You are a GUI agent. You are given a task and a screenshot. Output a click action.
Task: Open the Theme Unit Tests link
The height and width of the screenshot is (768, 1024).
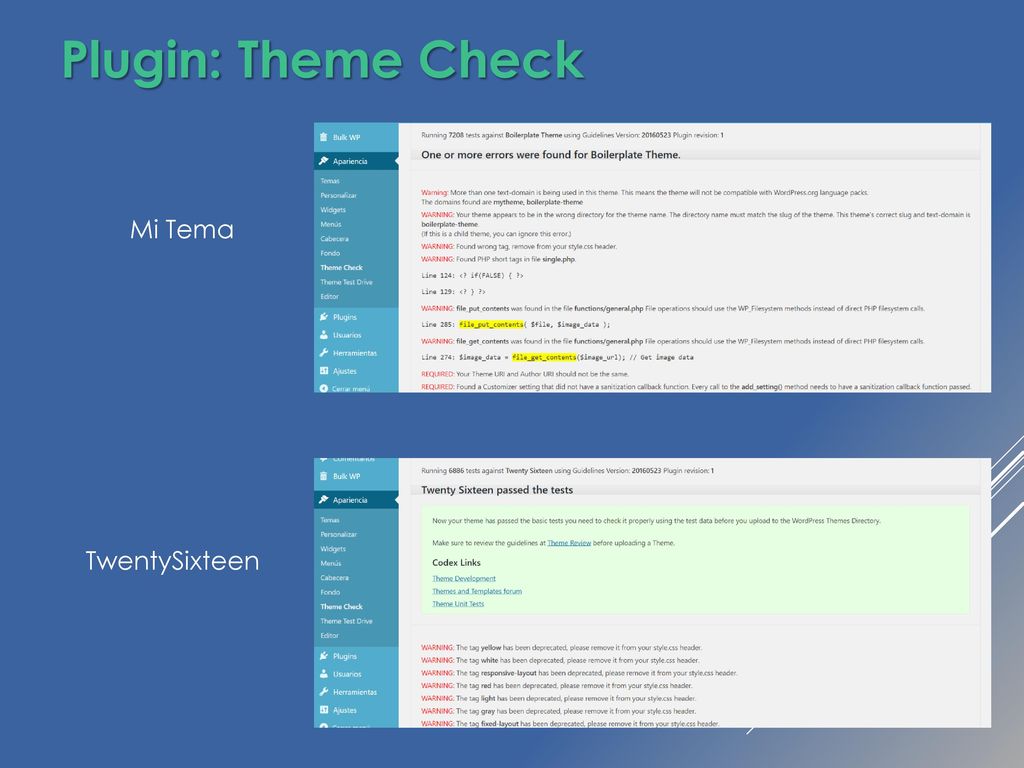tap(458, 603)
